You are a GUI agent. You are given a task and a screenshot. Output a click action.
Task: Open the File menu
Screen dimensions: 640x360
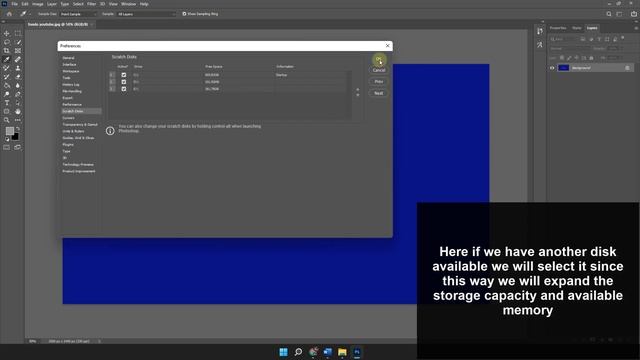coord(14,4)
